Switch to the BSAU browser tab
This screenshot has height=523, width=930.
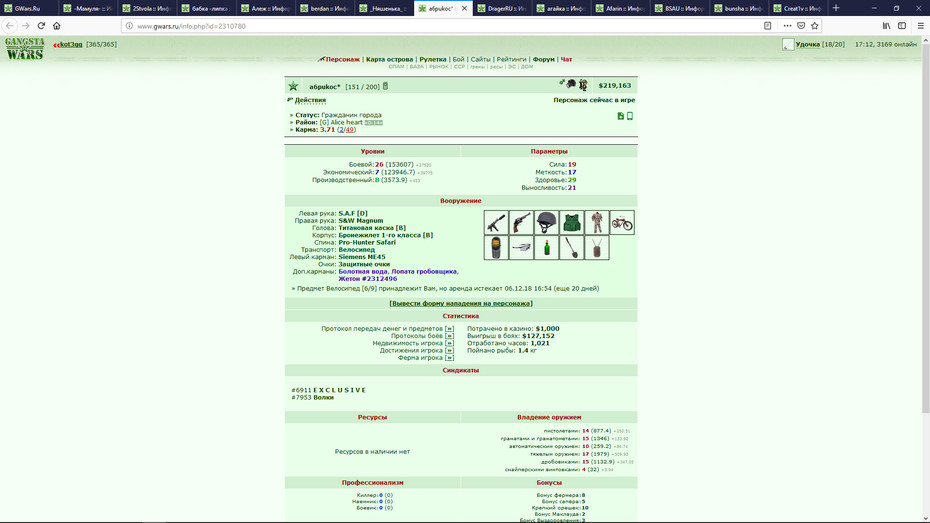pyautogui.click(x=680, y=8)
